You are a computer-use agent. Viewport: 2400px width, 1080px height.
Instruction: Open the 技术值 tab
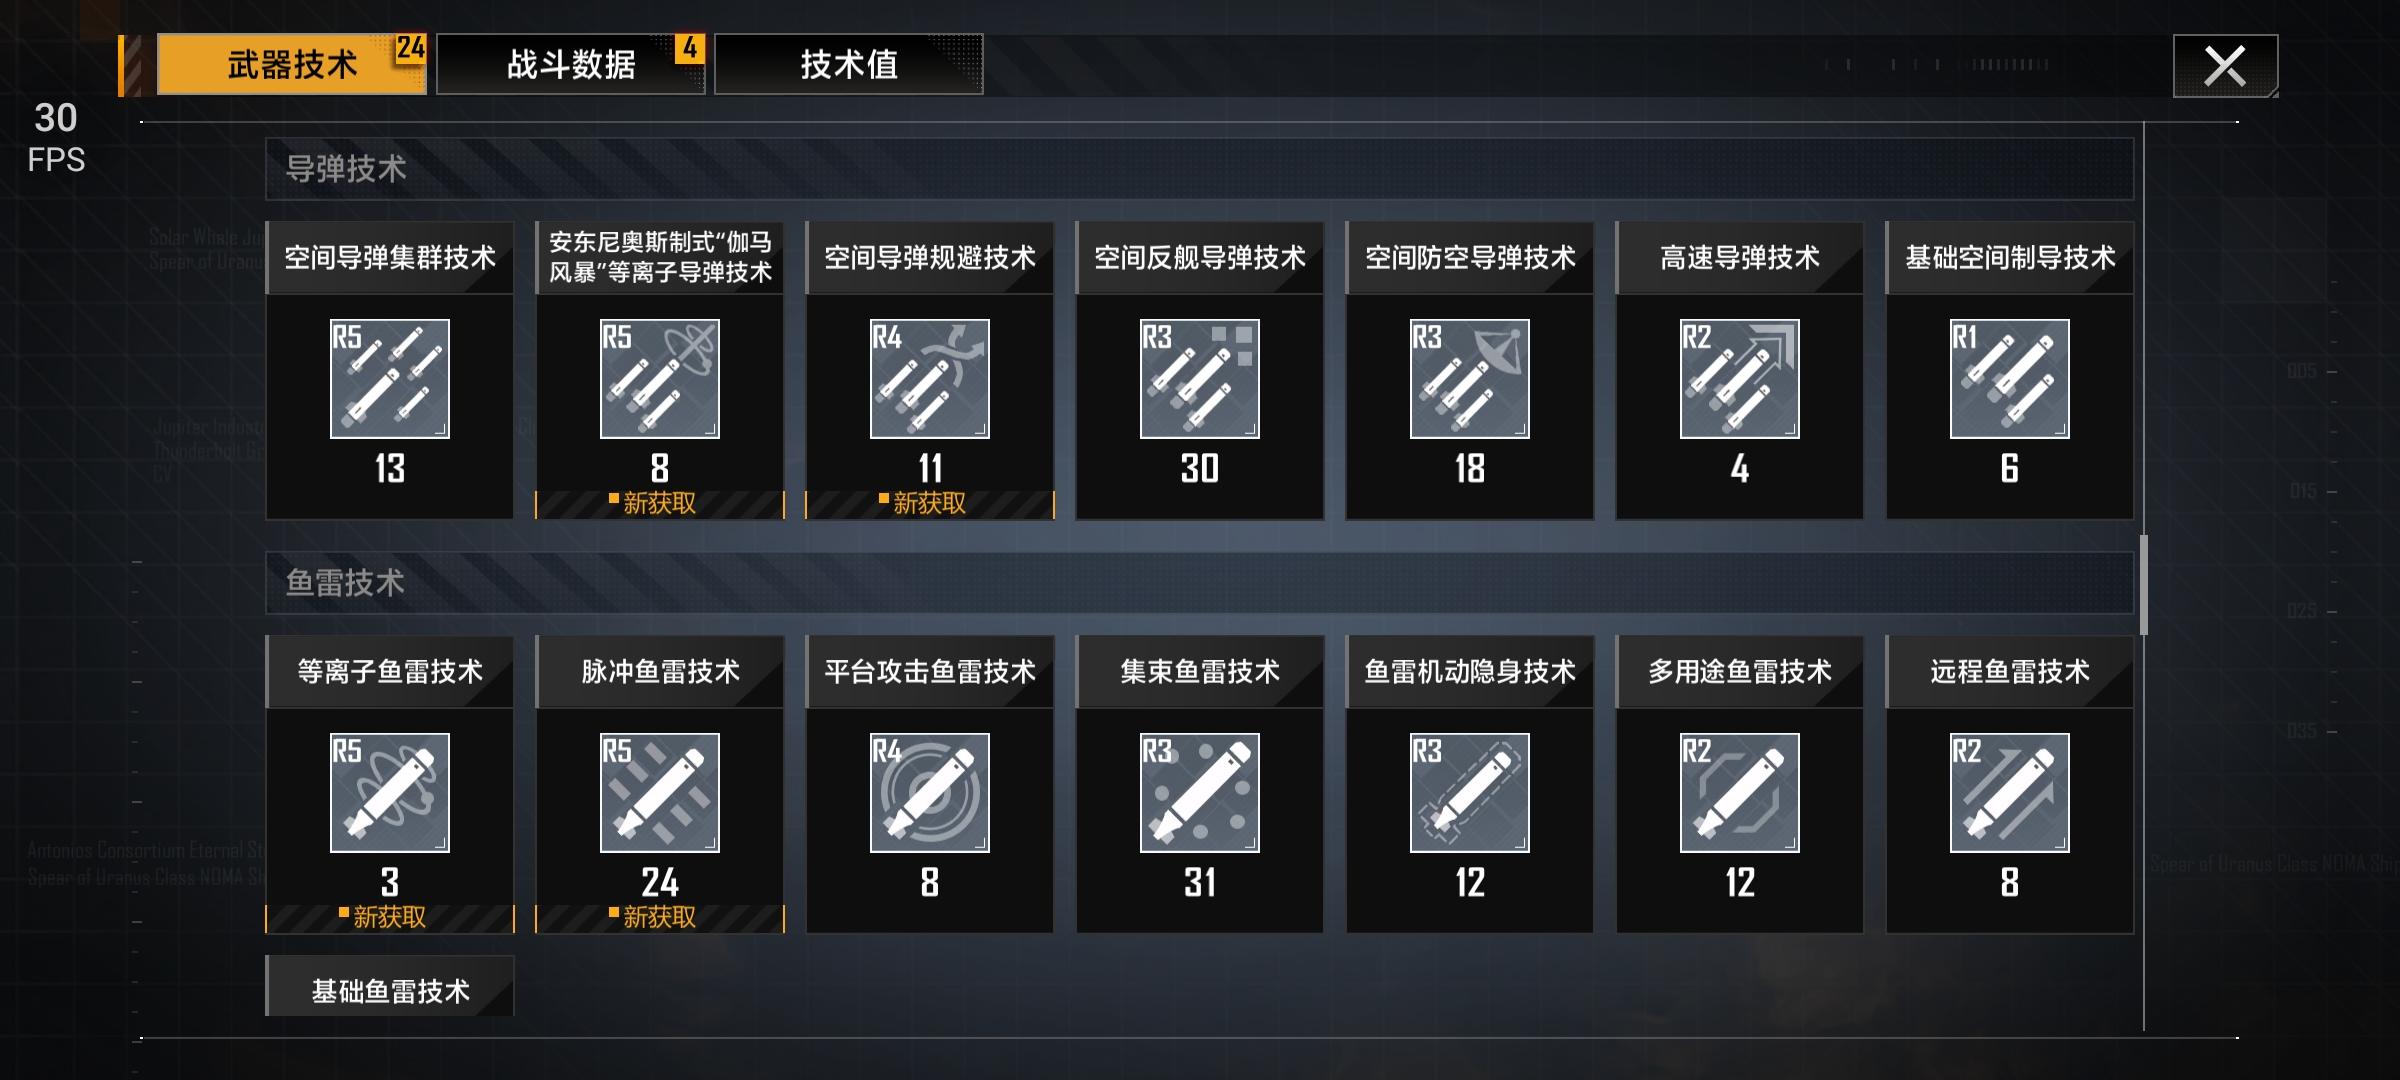click(x=849, y=64)
